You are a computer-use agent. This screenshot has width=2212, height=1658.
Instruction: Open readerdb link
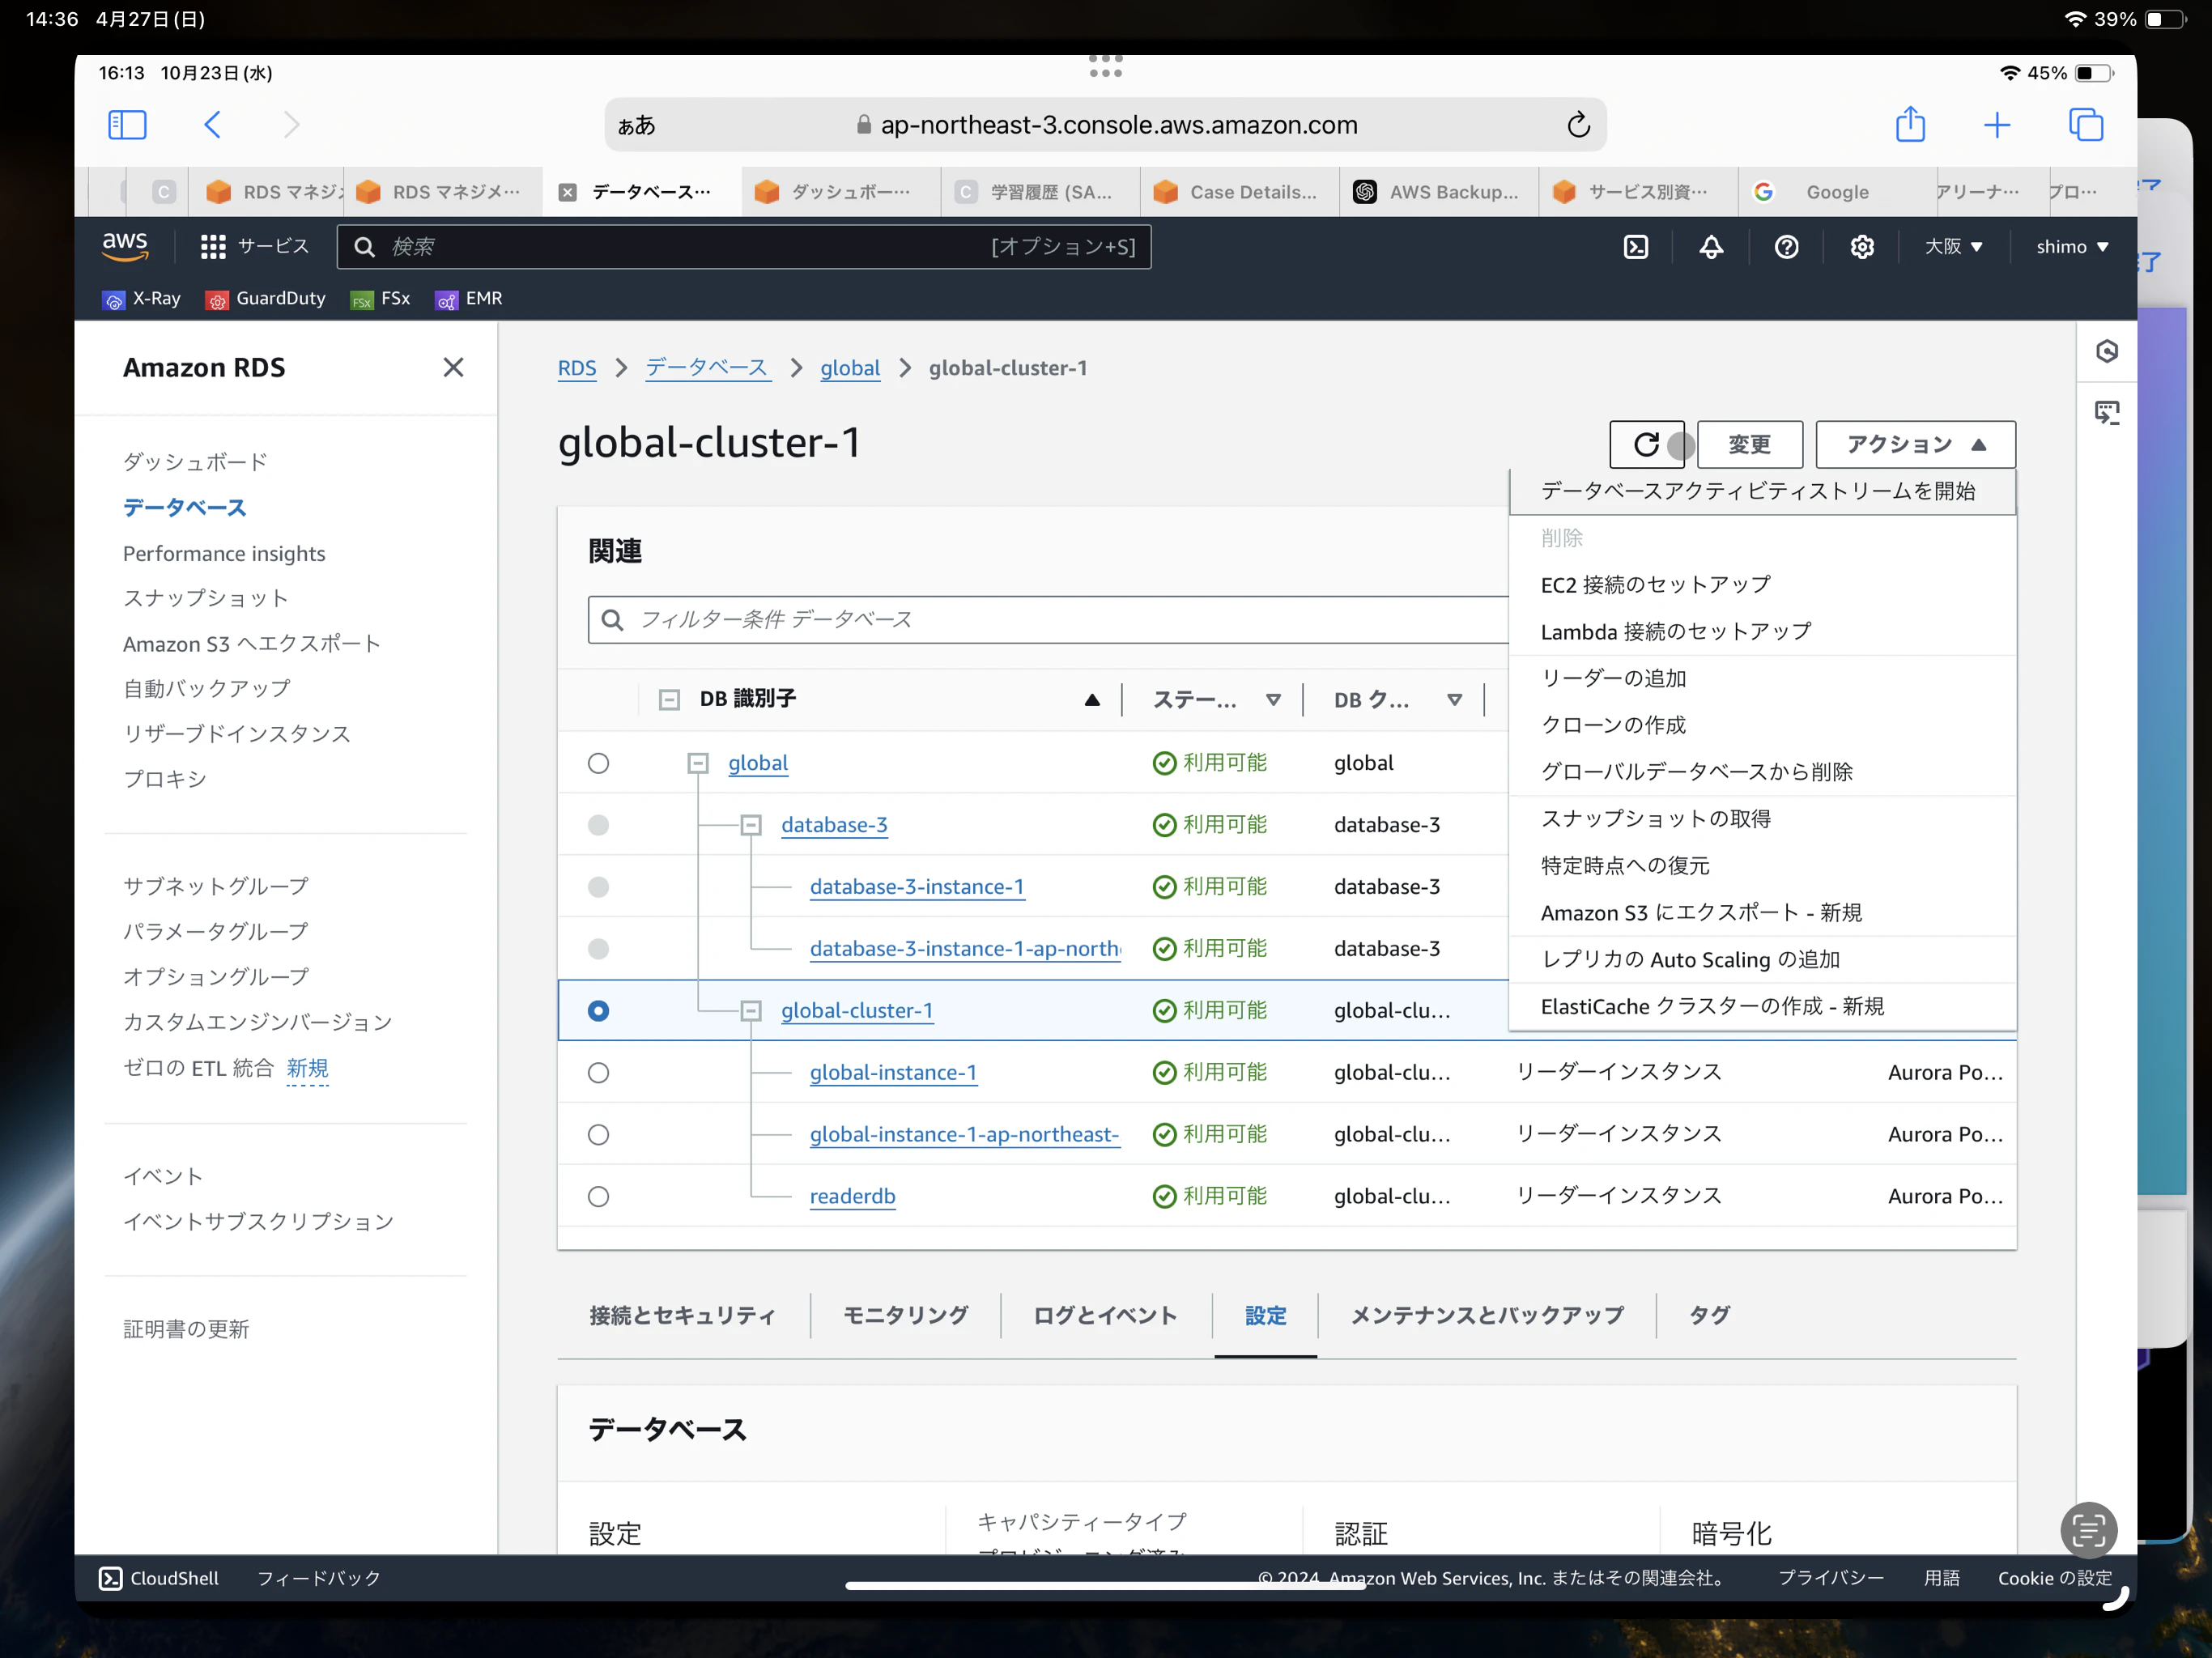click(x=852, y=1197)
